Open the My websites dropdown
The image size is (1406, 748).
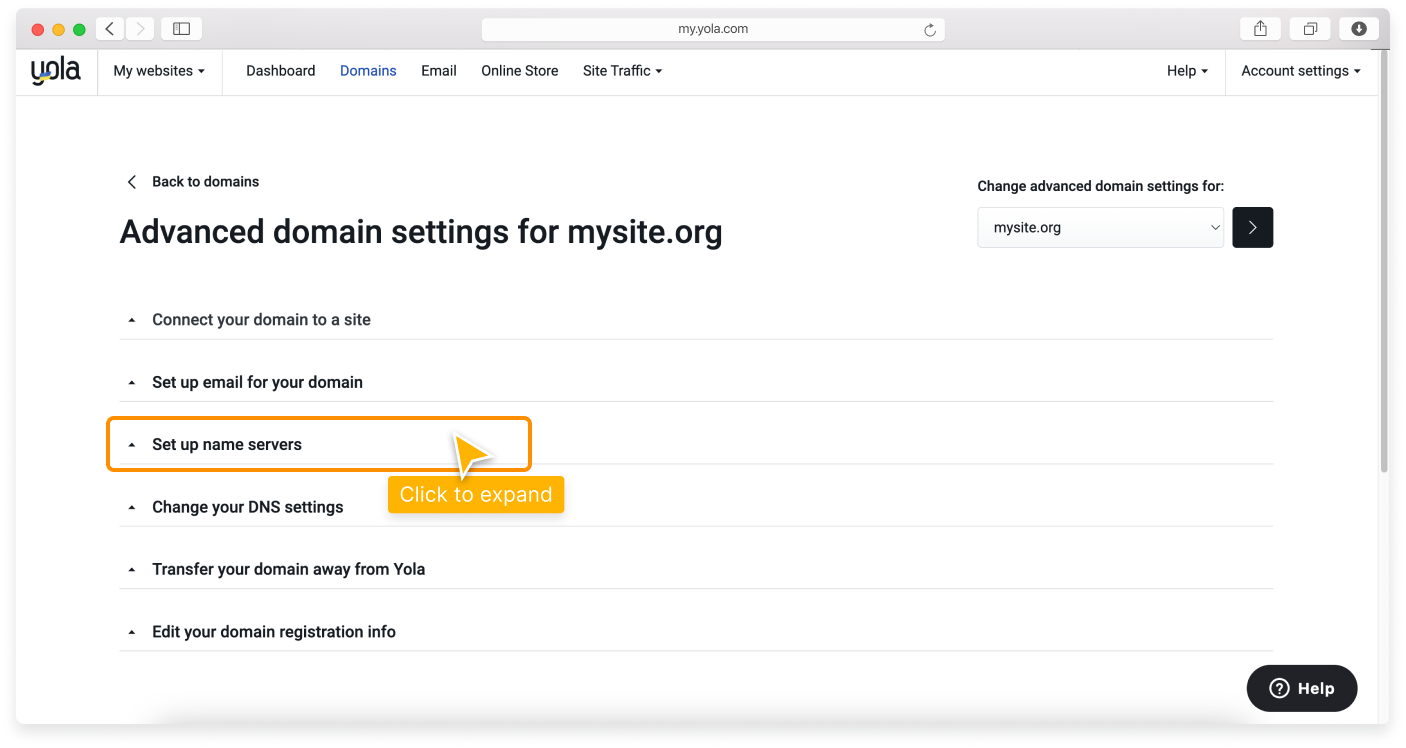pyautogui.click(x=159, y=71)
